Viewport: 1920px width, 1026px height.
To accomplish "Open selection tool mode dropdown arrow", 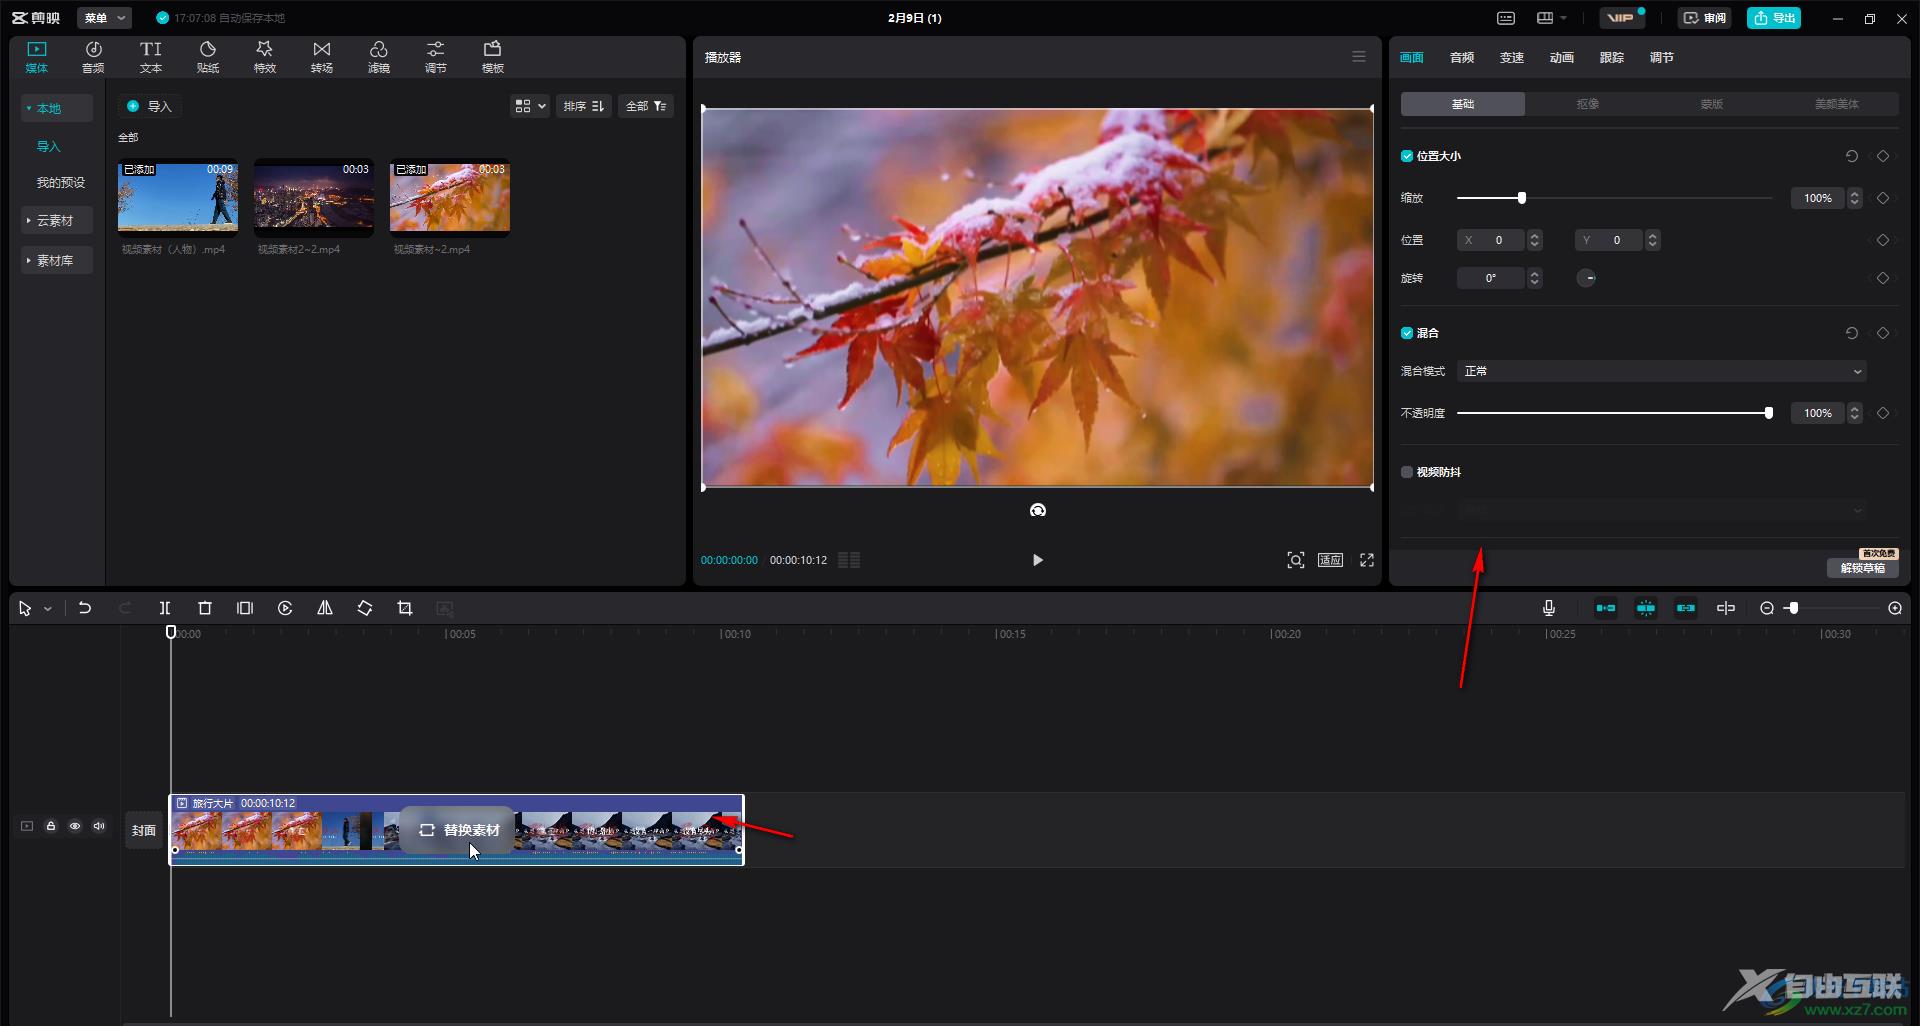I will pyautogui.click(x=47, y=609).
